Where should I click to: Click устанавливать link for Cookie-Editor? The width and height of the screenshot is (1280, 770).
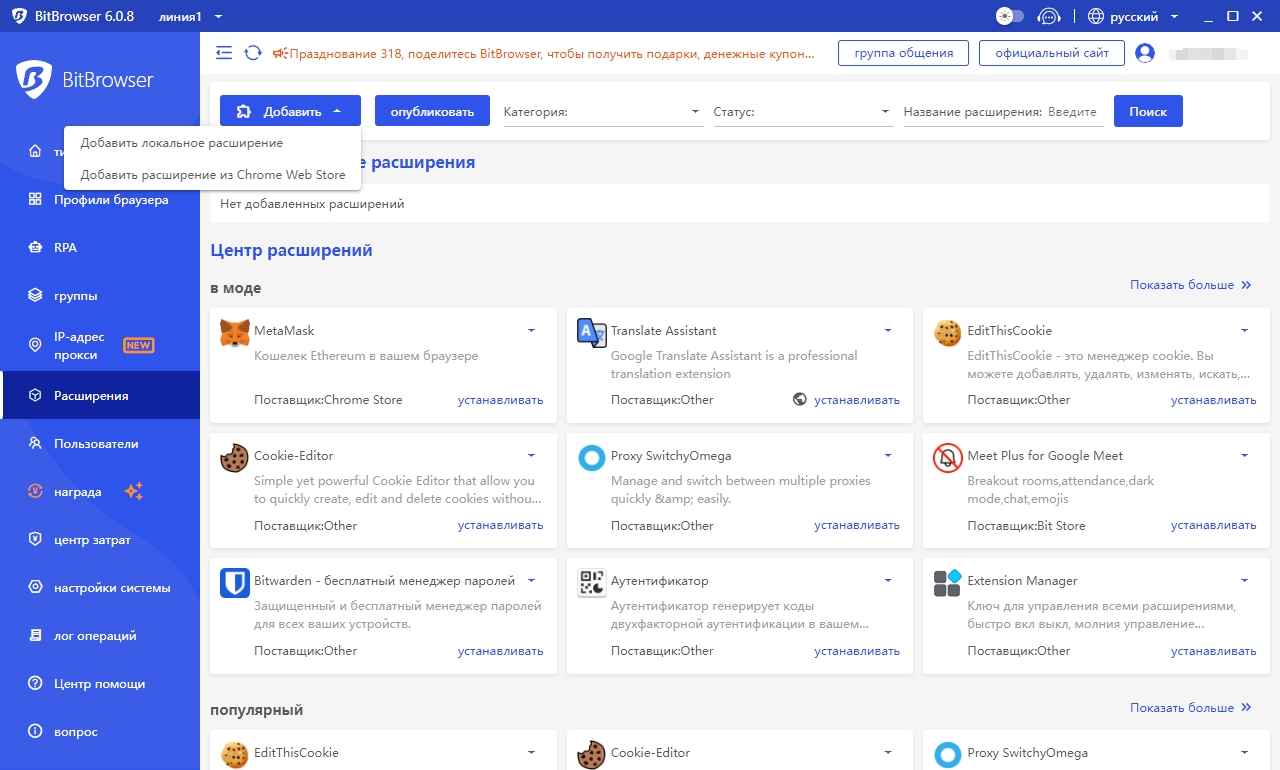500,525
